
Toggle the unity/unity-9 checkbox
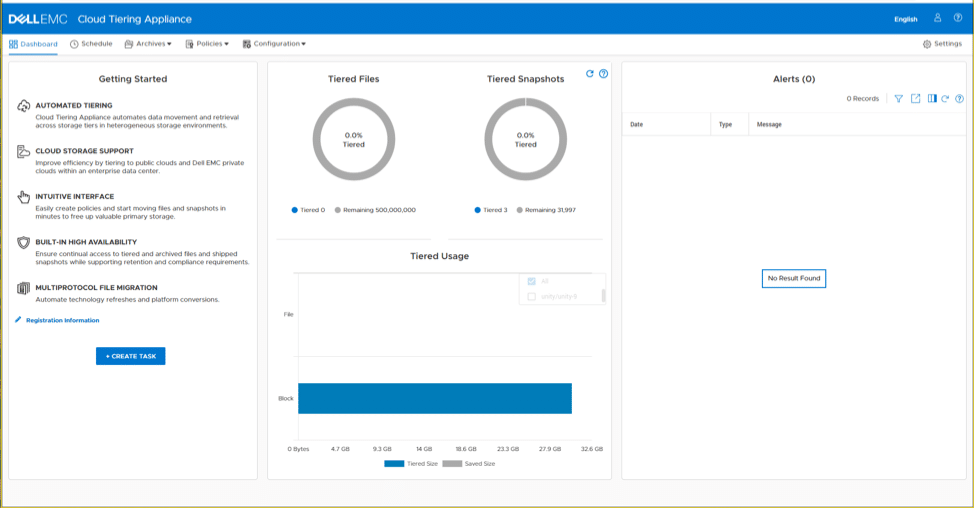pos(532,297)
